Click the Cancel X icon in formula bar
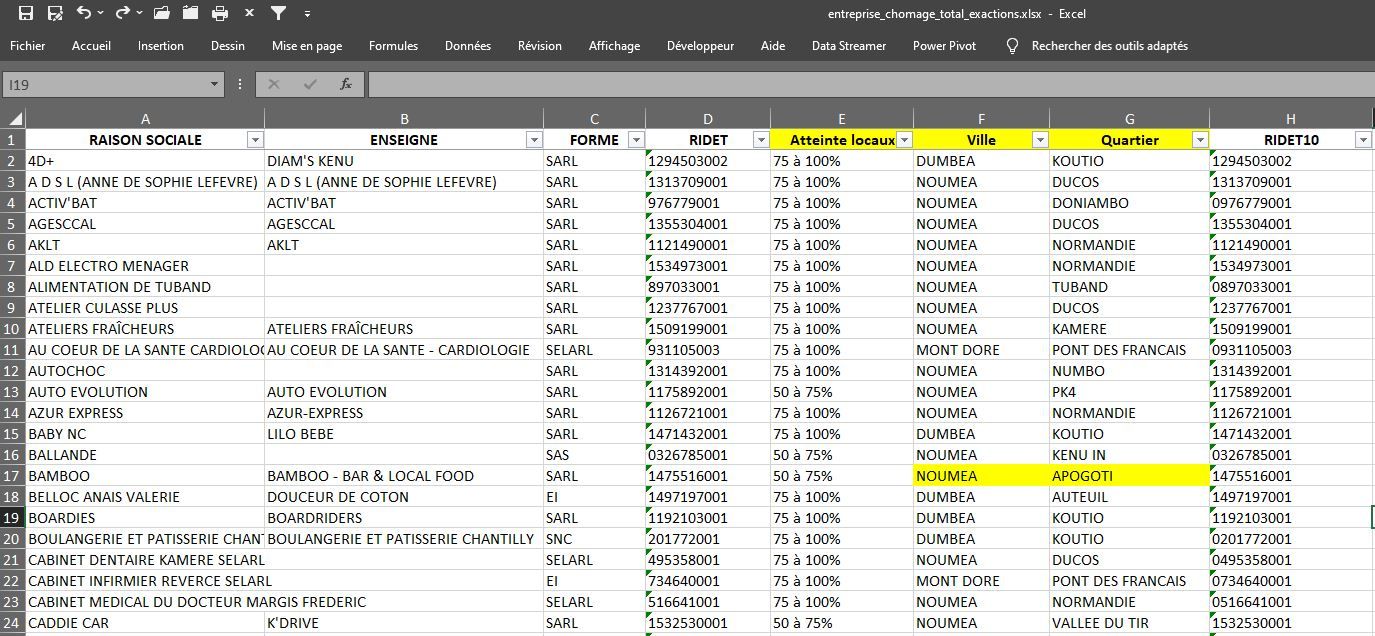1375x636 pixels. point(274,85)
